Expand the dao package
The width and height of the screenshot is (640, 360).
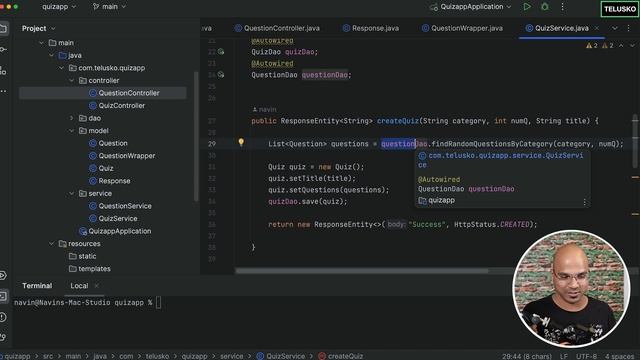tap(71, 118)
